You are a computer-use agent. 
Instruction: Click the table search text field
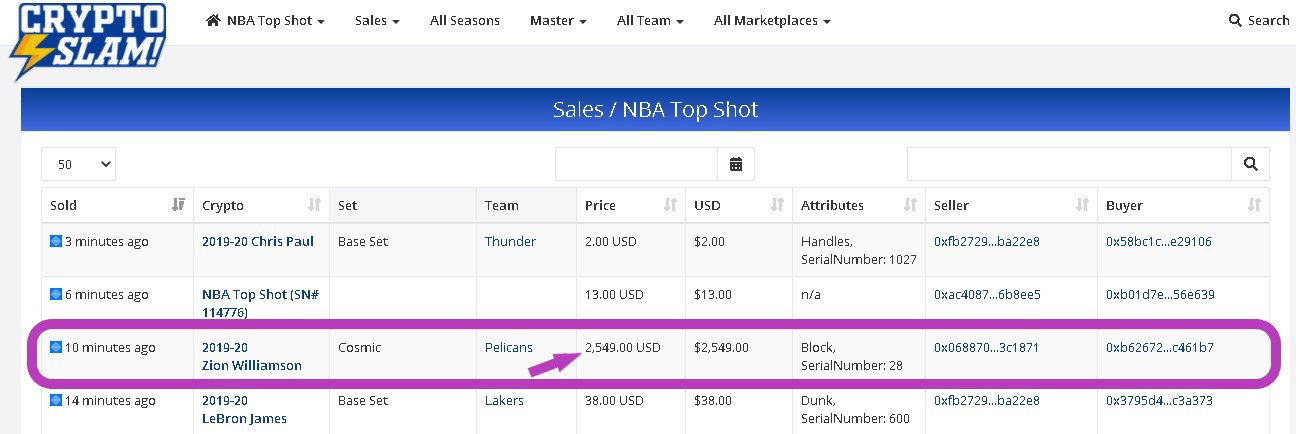click(1070, 164)
